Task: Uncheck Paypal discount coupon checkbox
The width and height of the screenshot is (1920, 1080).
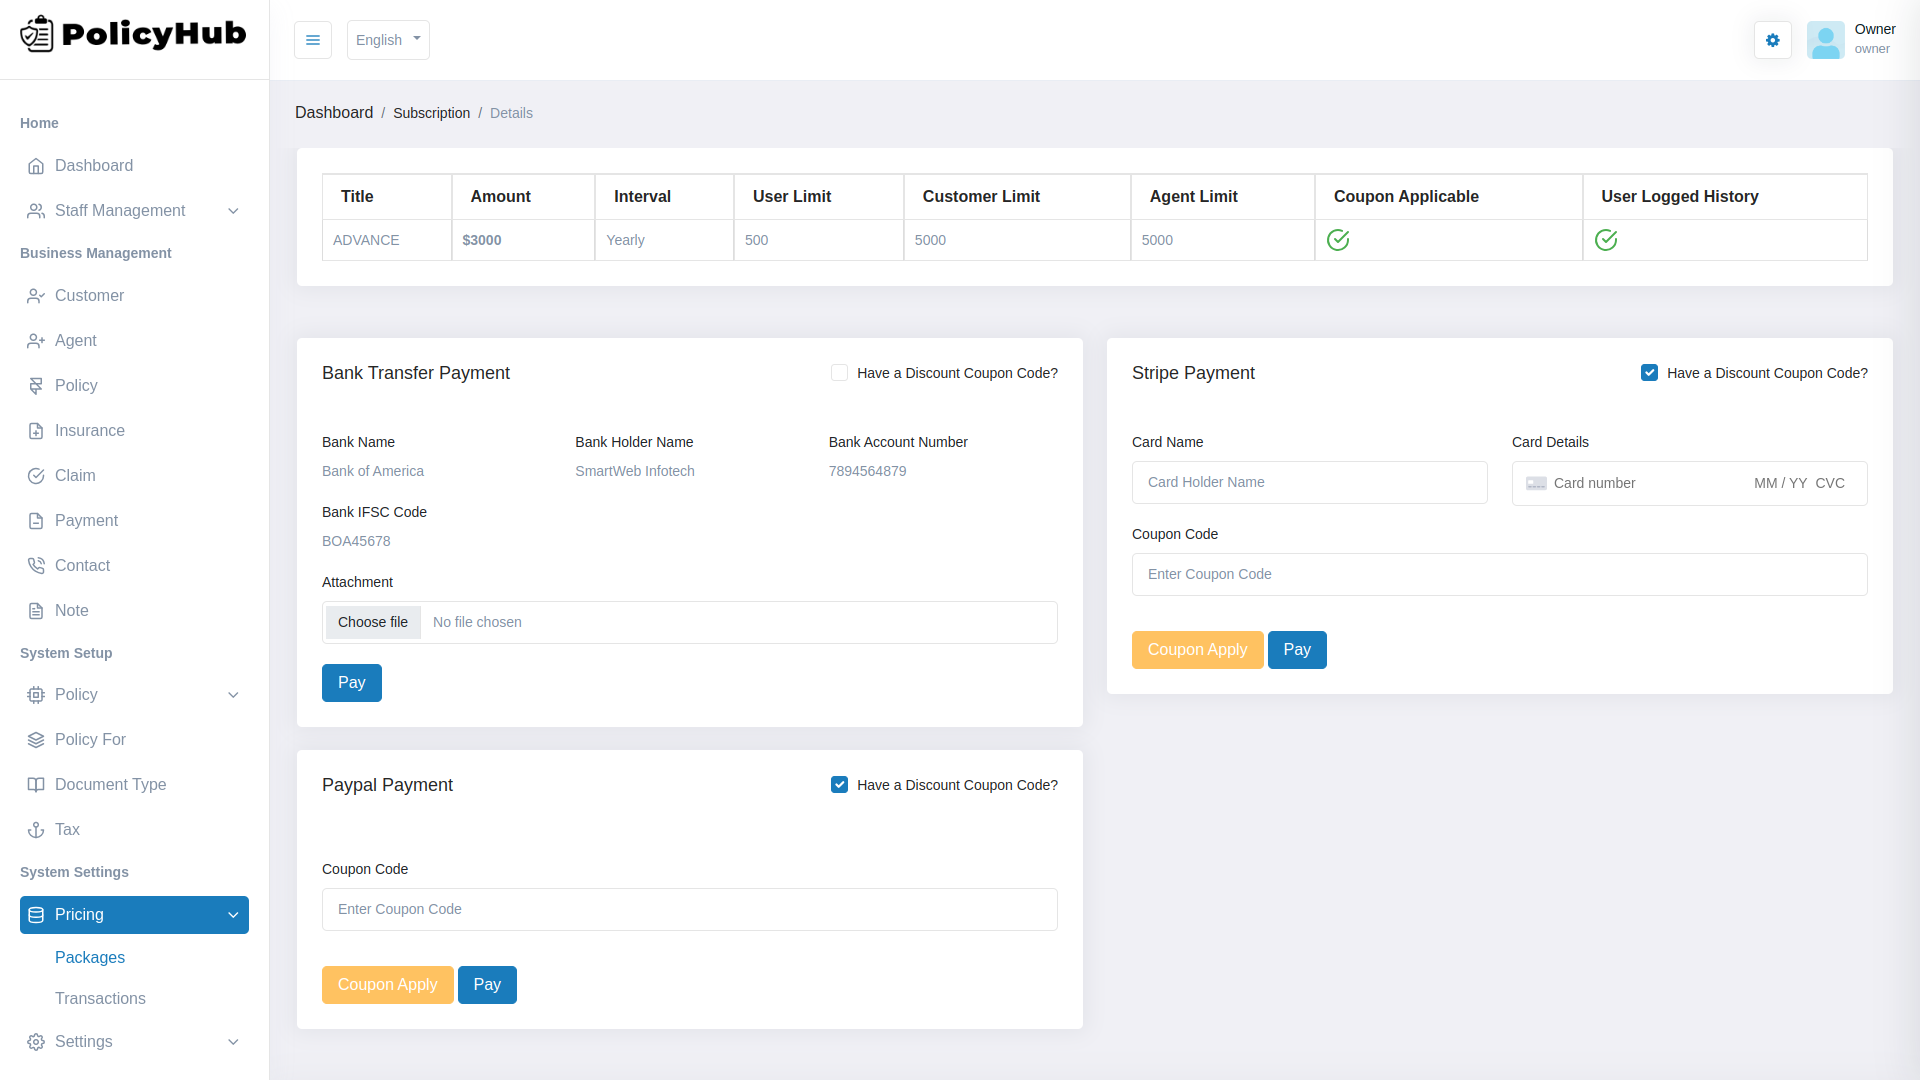Action: pos(839,784)
